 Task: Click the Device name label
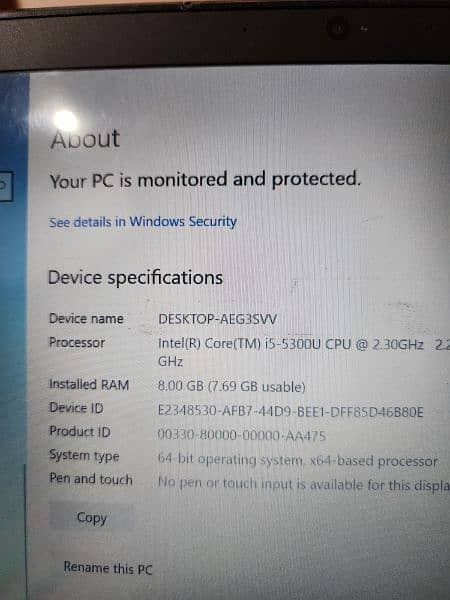click(x=86, y=319)
